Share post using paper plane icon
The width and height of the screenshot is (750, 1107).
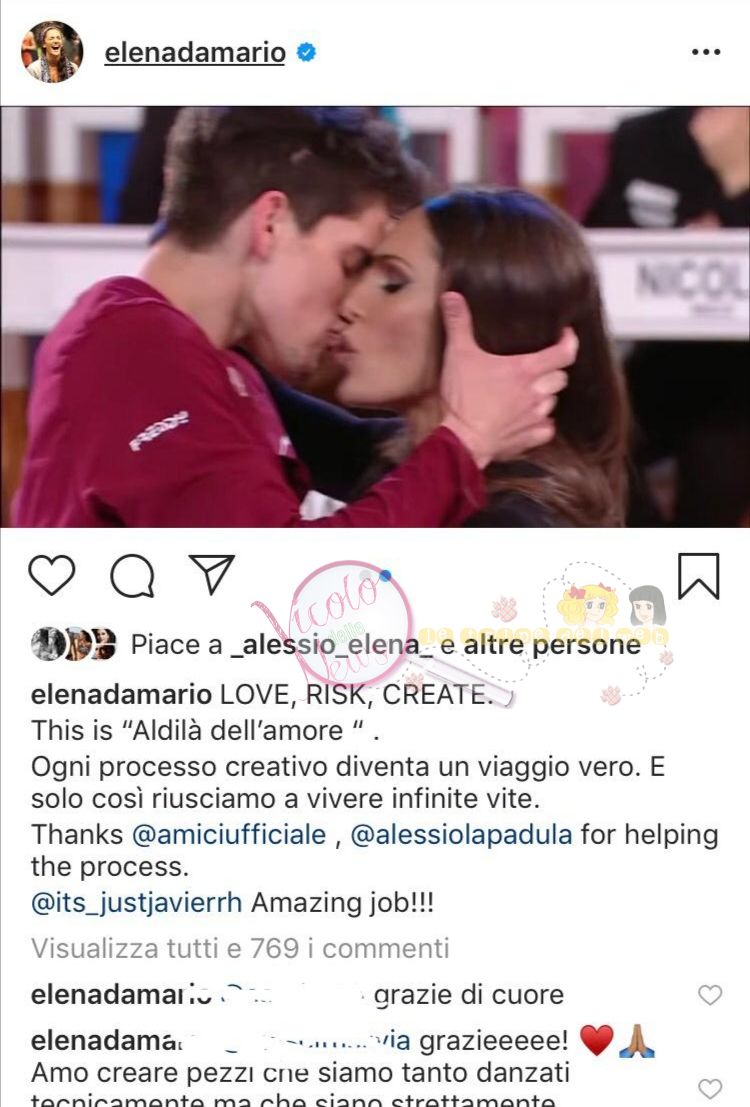click(x=211, y=573)
